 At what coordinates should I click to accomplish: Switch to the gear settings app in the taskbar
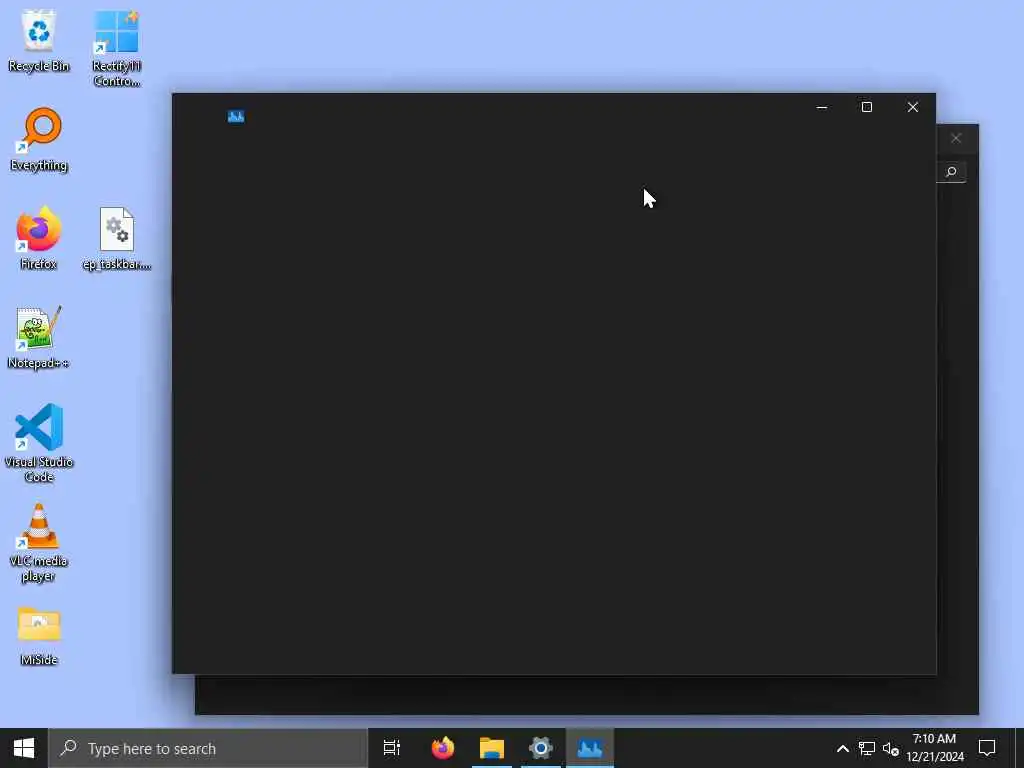[x=541, y=748]
